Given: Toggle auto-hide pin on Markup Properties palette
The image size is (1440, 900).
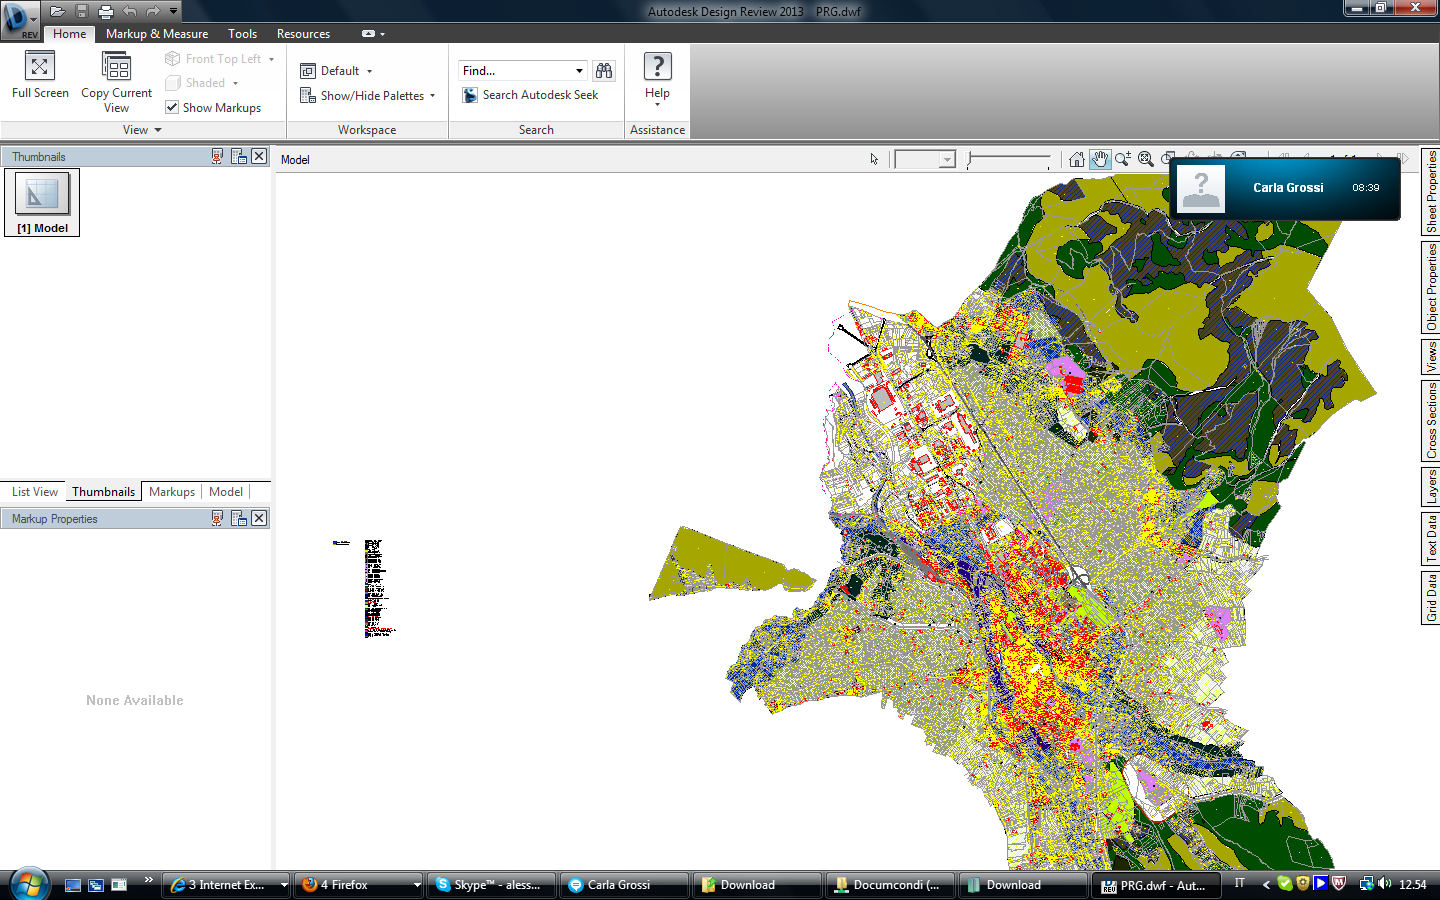Looking at the screenshot, I should pyautogui.click(x=217, y=518).
